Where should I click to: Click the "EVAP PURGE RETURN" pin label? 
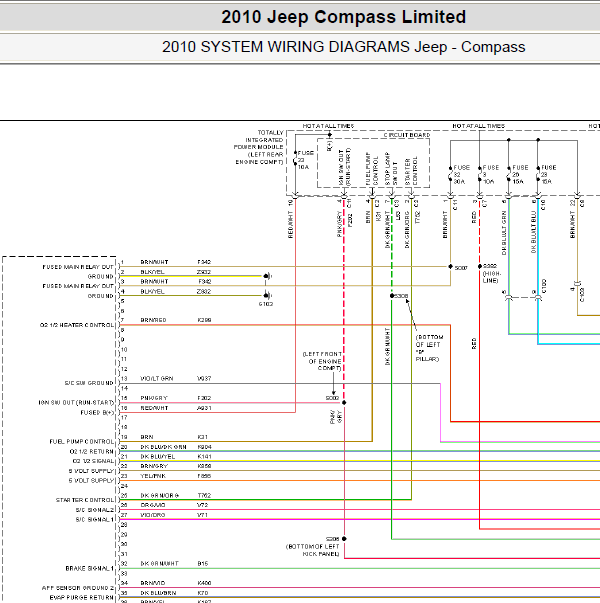[x=82, y=597]
